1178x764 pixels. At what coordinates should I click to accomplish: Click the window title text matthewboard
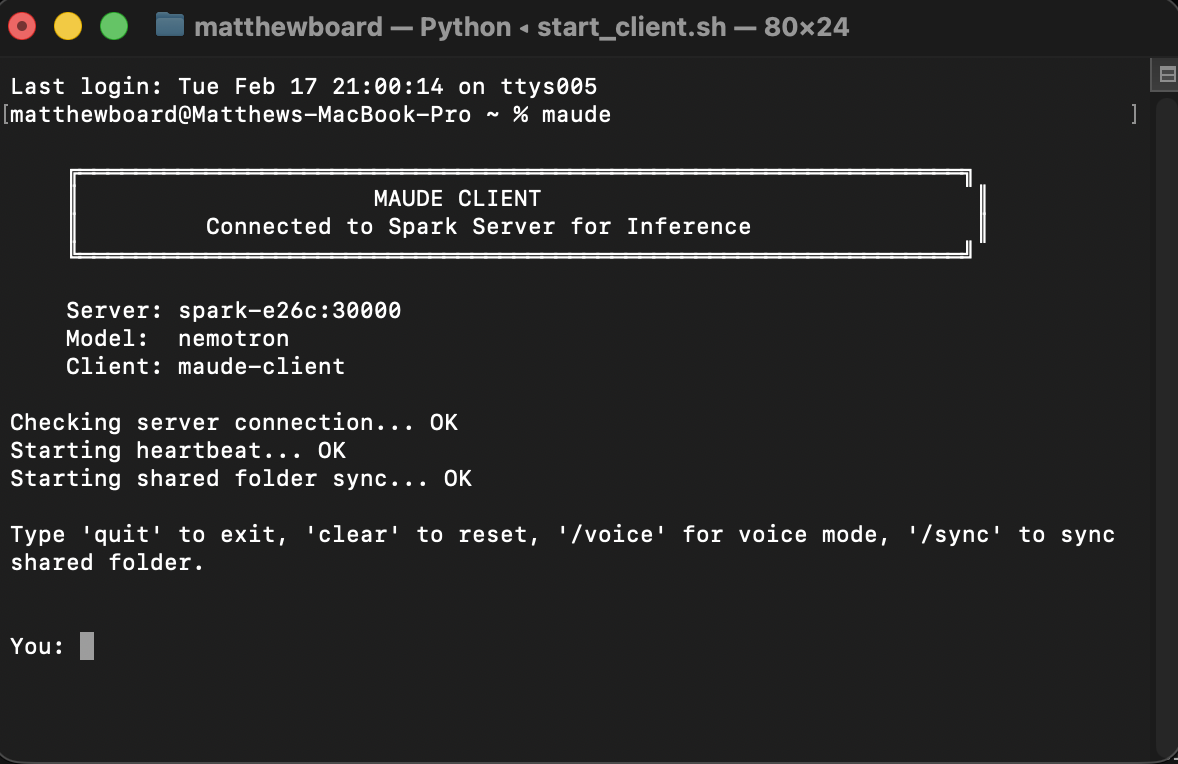(x=288, y=26)
